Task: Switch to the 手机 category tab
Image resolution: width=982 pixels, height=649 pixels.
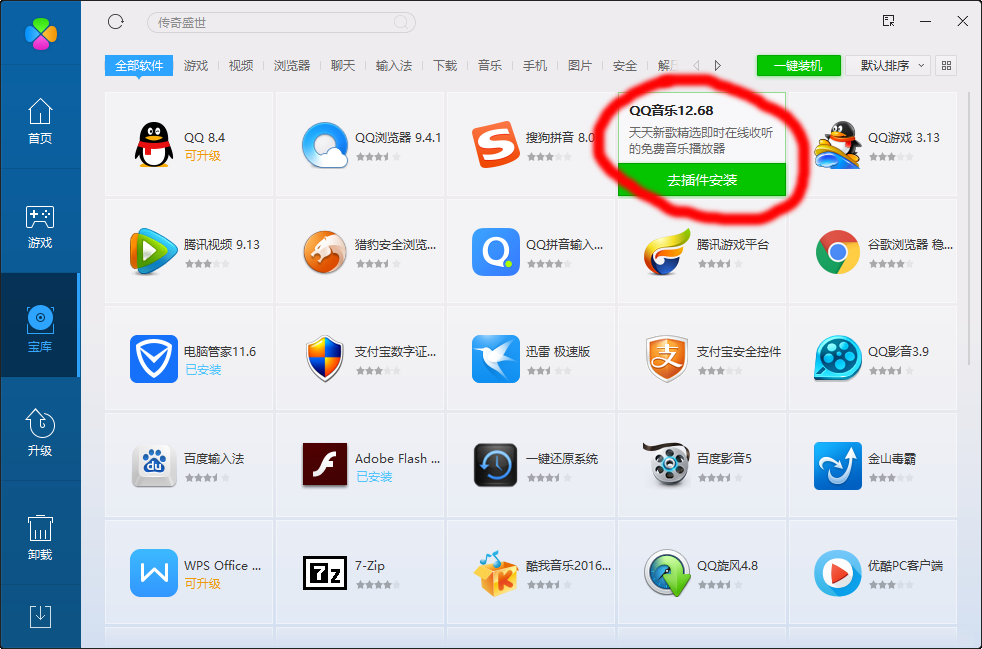Action: [x=535, y=66]
